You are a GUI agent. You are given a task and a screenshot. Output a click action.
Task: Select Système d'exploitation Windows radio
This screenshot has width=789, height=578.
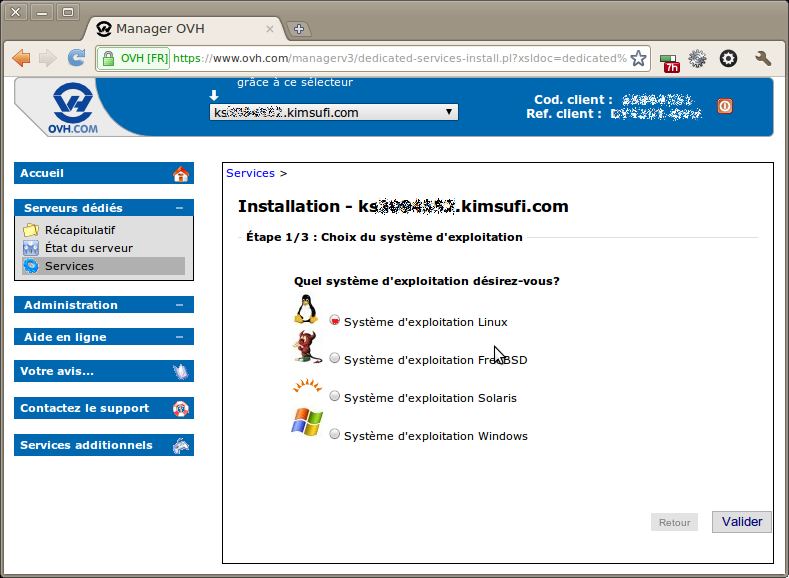[335, 434]
